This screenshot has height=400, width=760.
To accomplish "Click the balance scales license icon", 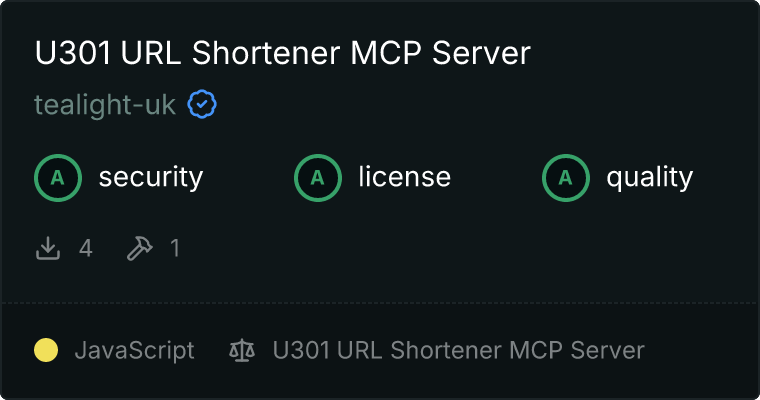I will click(x=242, y=351).
